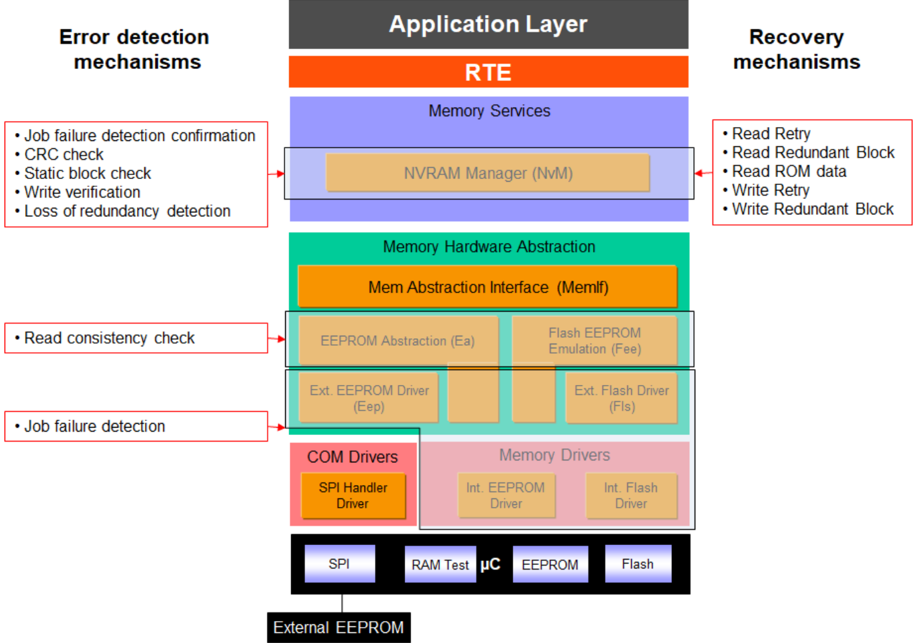Image resolution: width=914 pixels, height=643 pixels.
Task: Click the Int. Flash Driver block
Action: pos(631,496)
